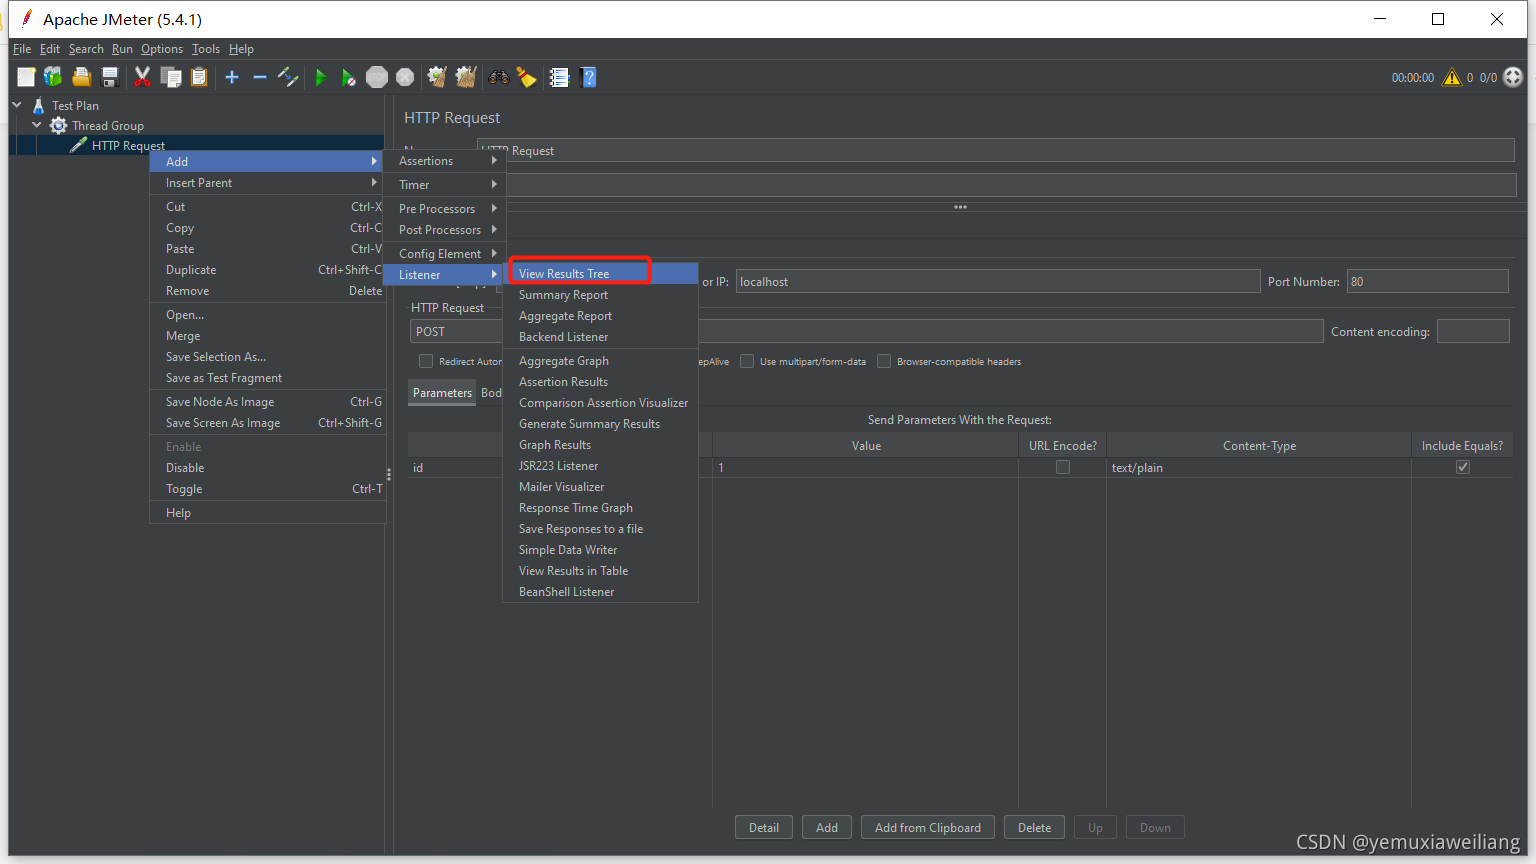Start the test with green play icon
This screenshot has height=864, width=1536.
(320, 77)
